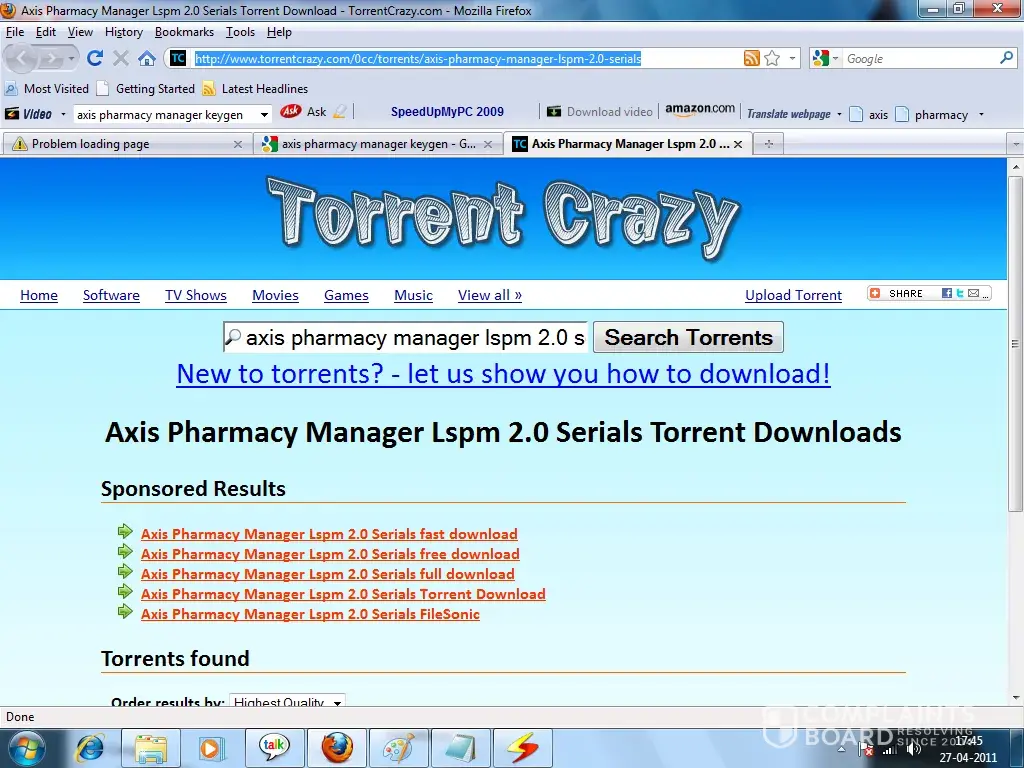Viewport: 1024px width, 768px height.
Task: Open Paint from the taskbar
Action: coord(398,747)
